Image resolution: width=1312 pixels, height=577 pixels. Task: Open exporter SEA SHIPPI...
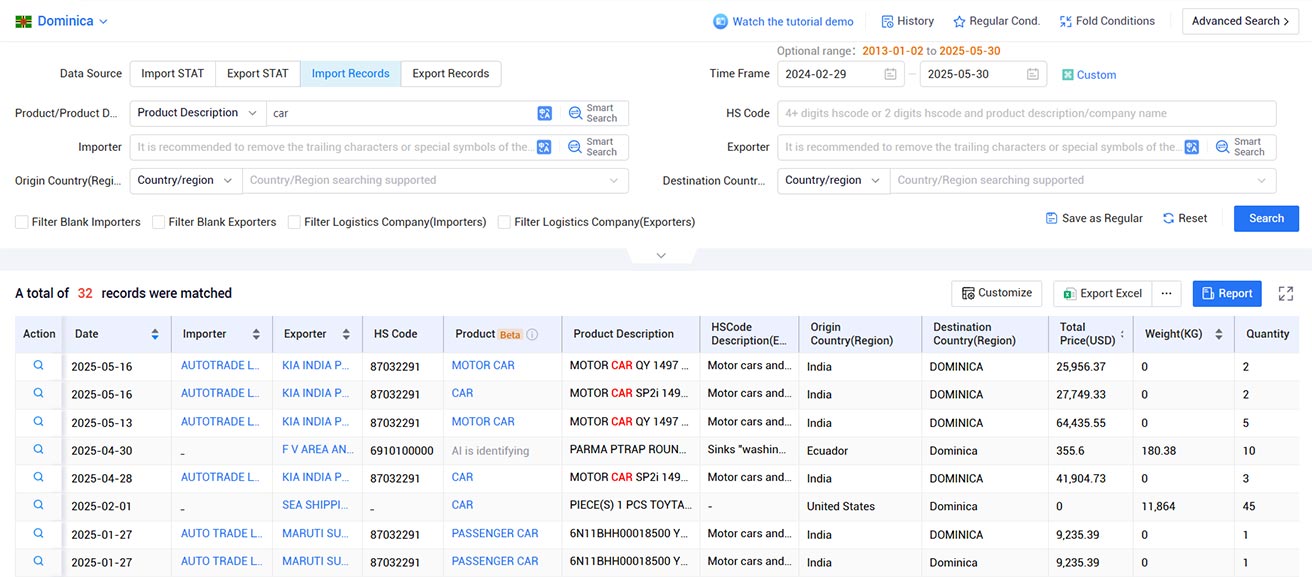click(315, 506)
